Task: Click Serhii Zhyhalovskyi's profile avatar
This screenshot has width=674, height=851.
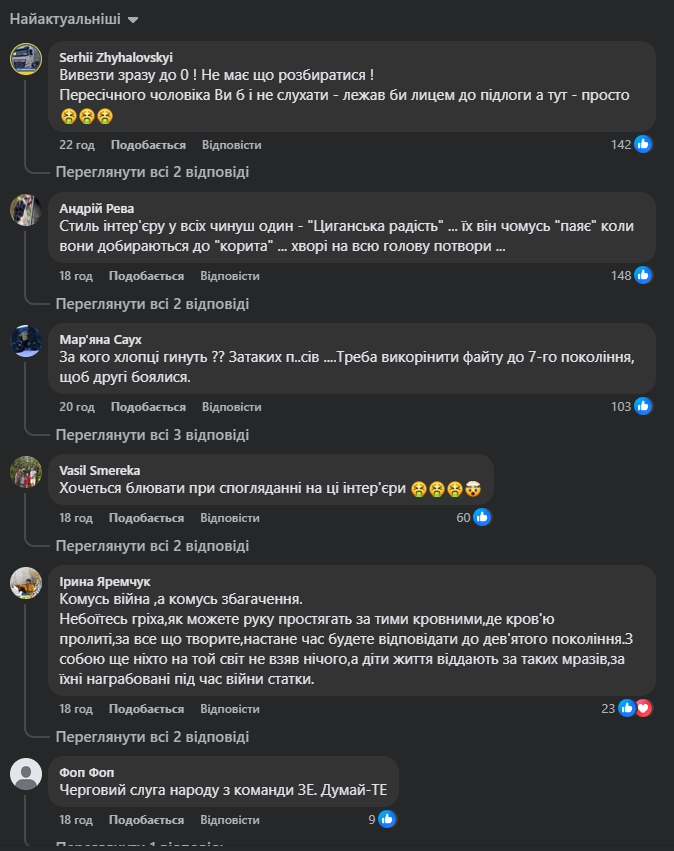Action: coord(25,58)
